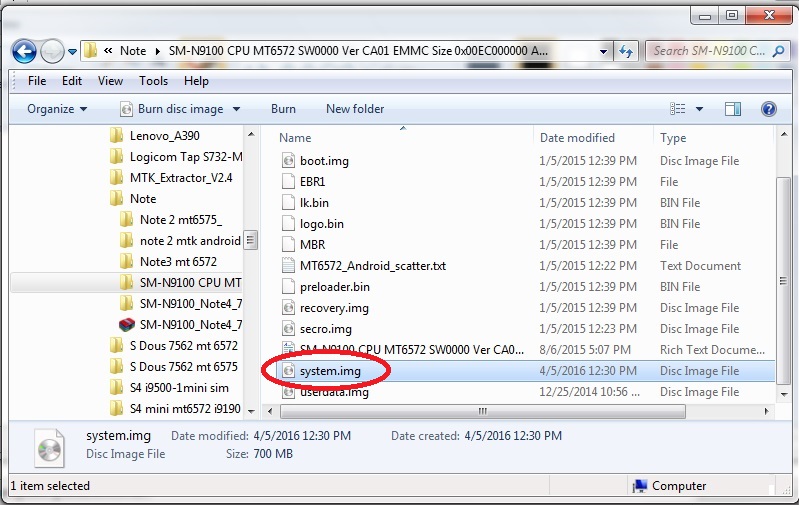Select the recovery.img disc icon
The height and width of the screenshot is (505, 799).
(x=288, y=308)
